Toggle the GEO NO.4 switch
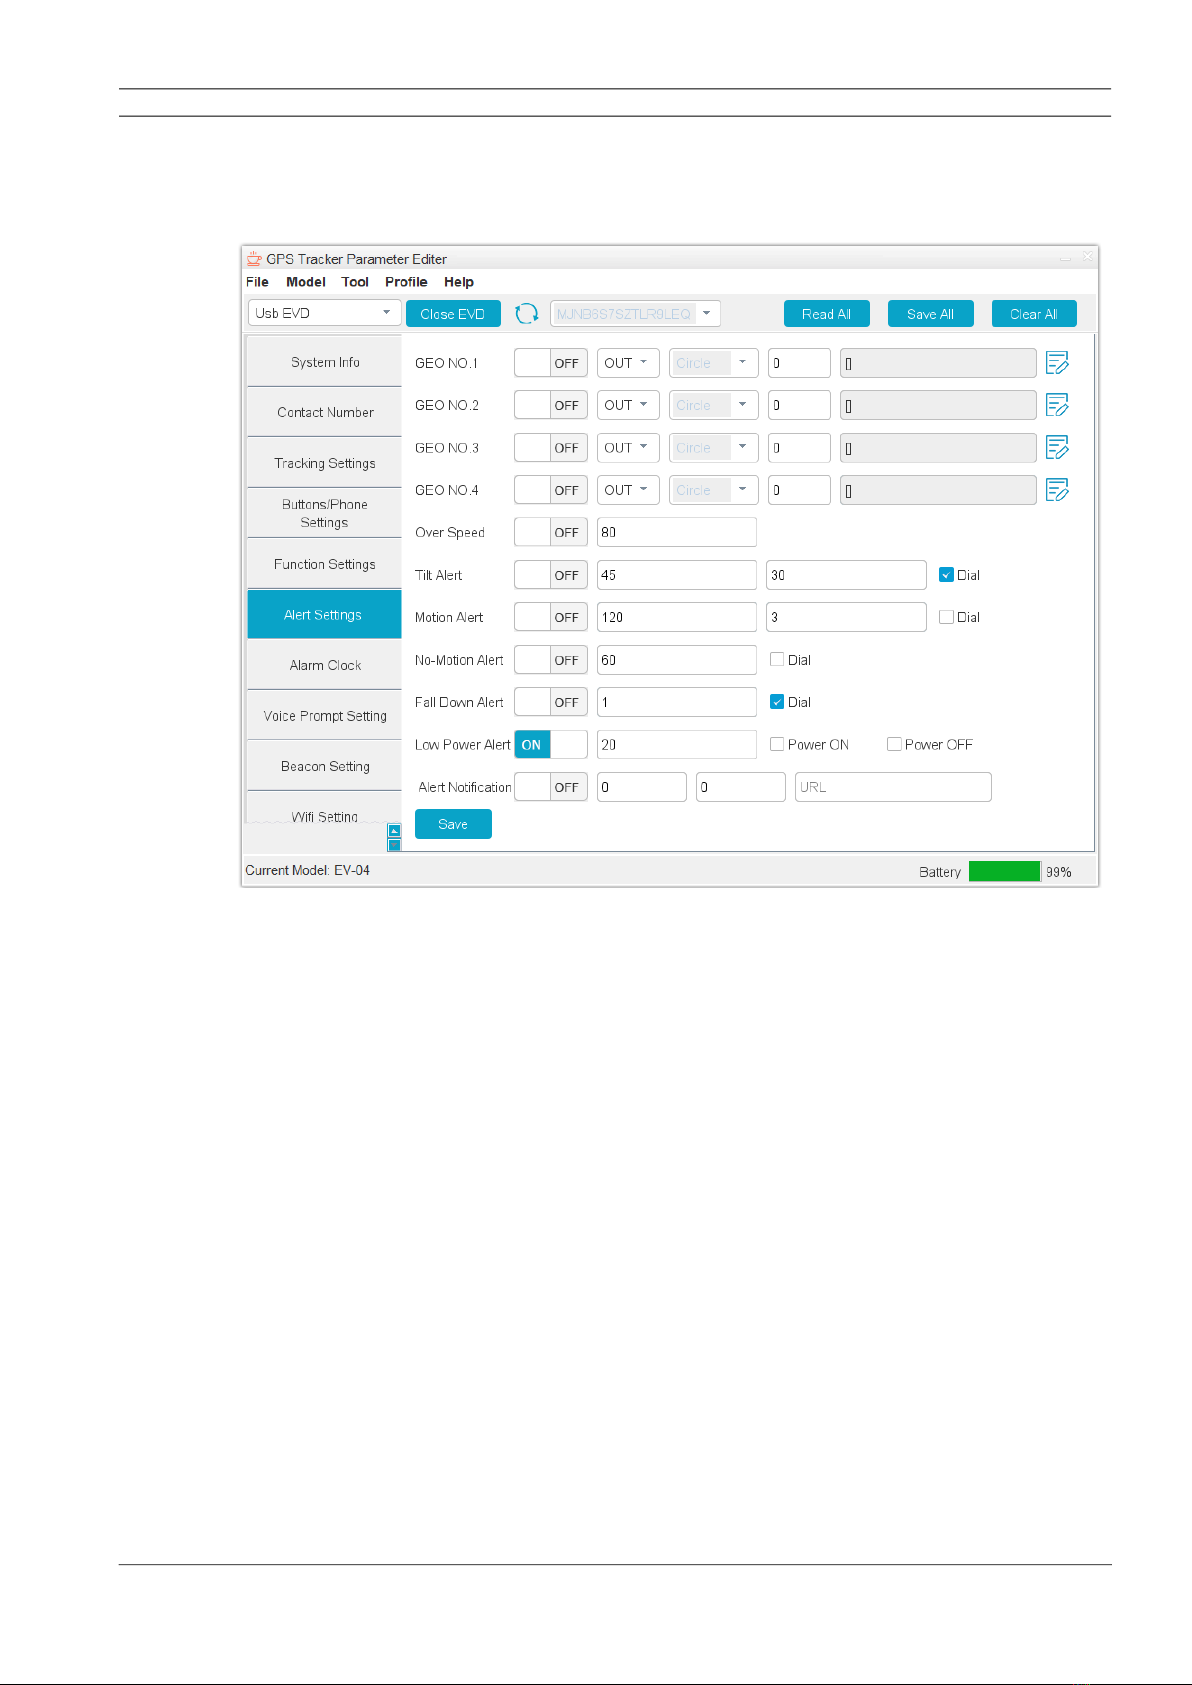 coord(551,490)
